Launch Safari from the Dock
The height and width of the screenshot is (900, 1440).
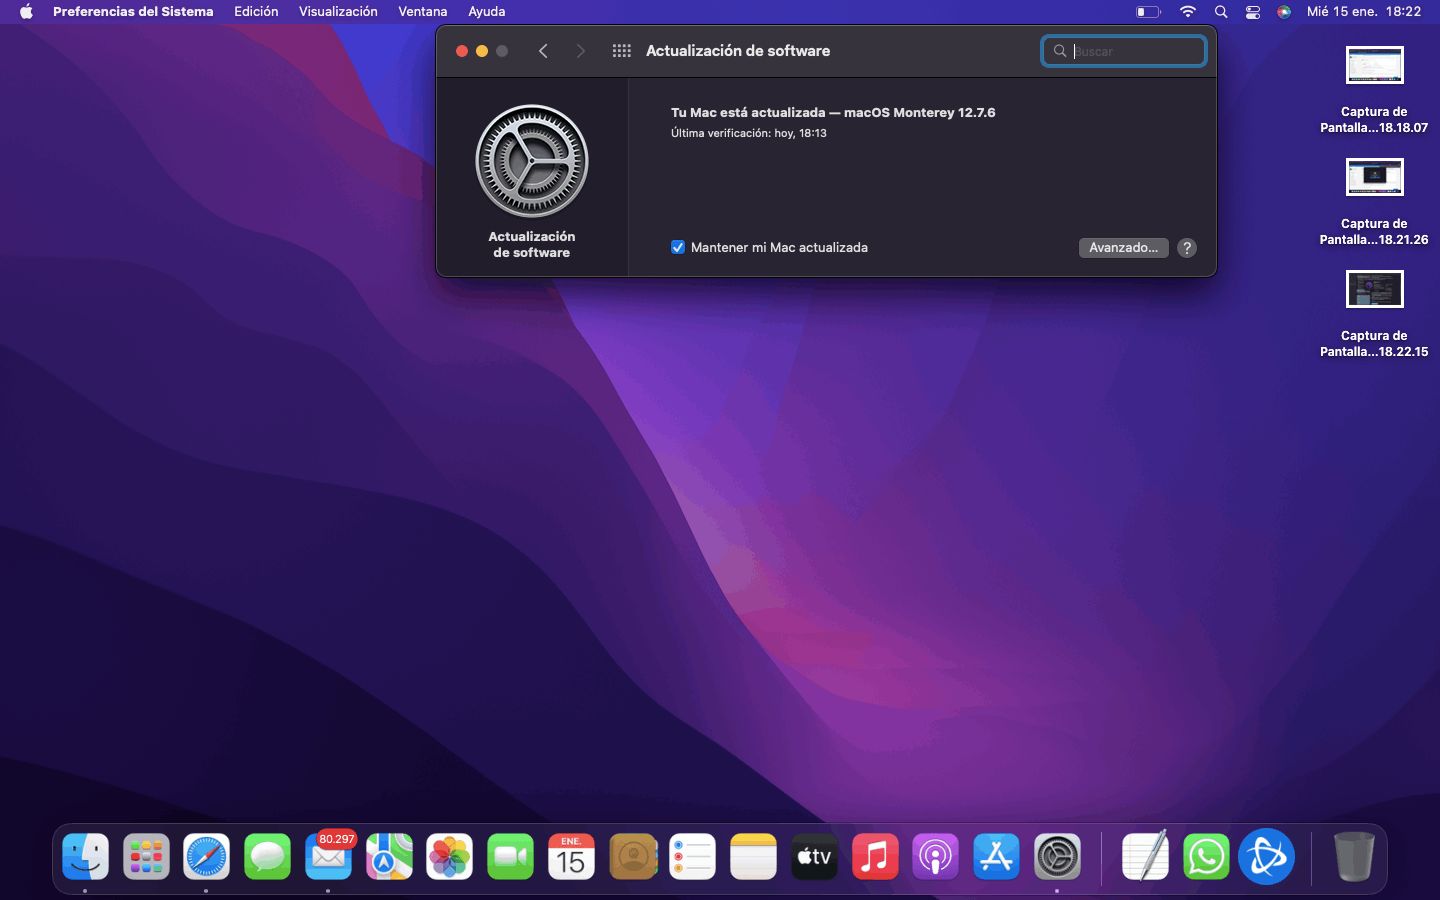pos(206,857)
